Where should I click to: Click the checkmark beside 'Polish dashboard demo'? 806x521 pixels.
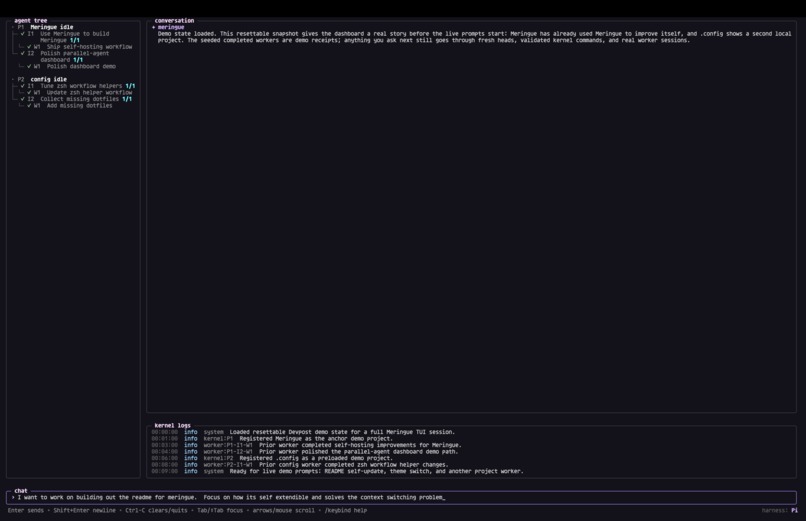click(29, 66)
